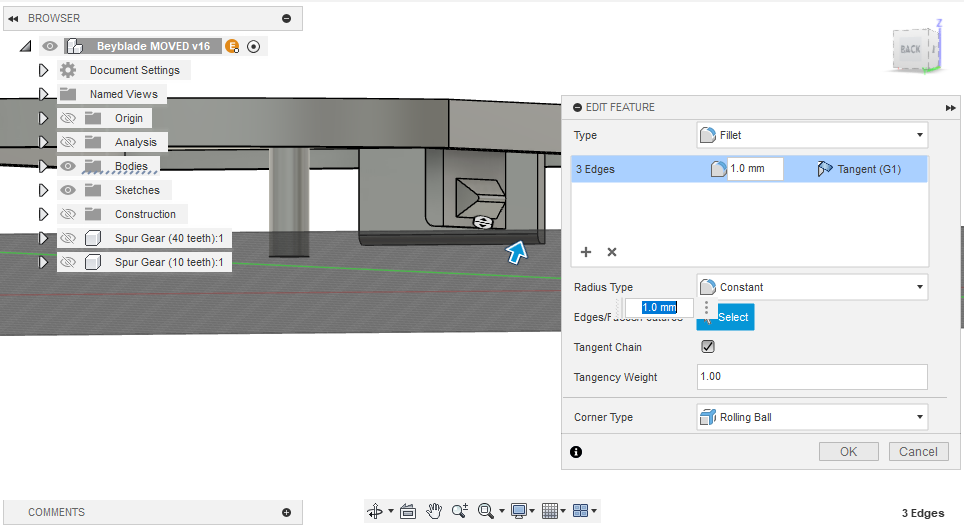Show the hidden Origin folder
The width and height of the screenshot is (964, 527).
pyautogui.click(x=68, y=118)
